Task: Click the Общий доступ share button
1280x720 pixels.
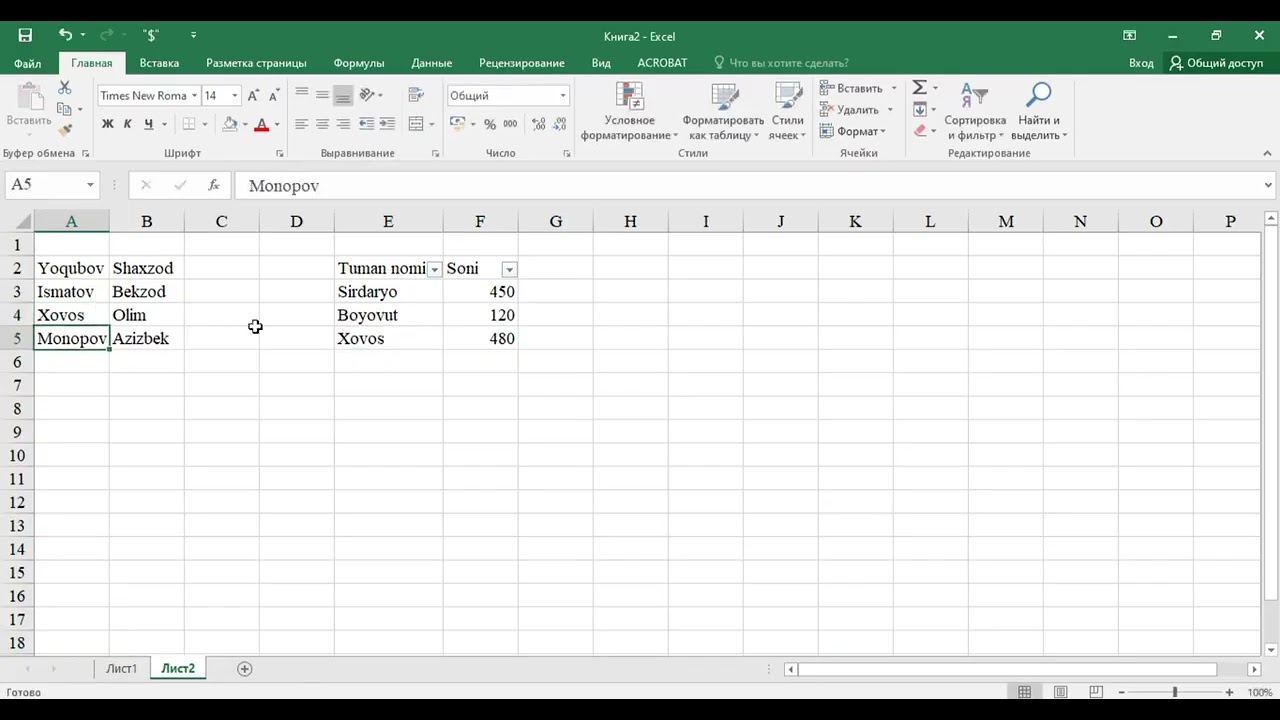Action: click(x=1217, y=63)
